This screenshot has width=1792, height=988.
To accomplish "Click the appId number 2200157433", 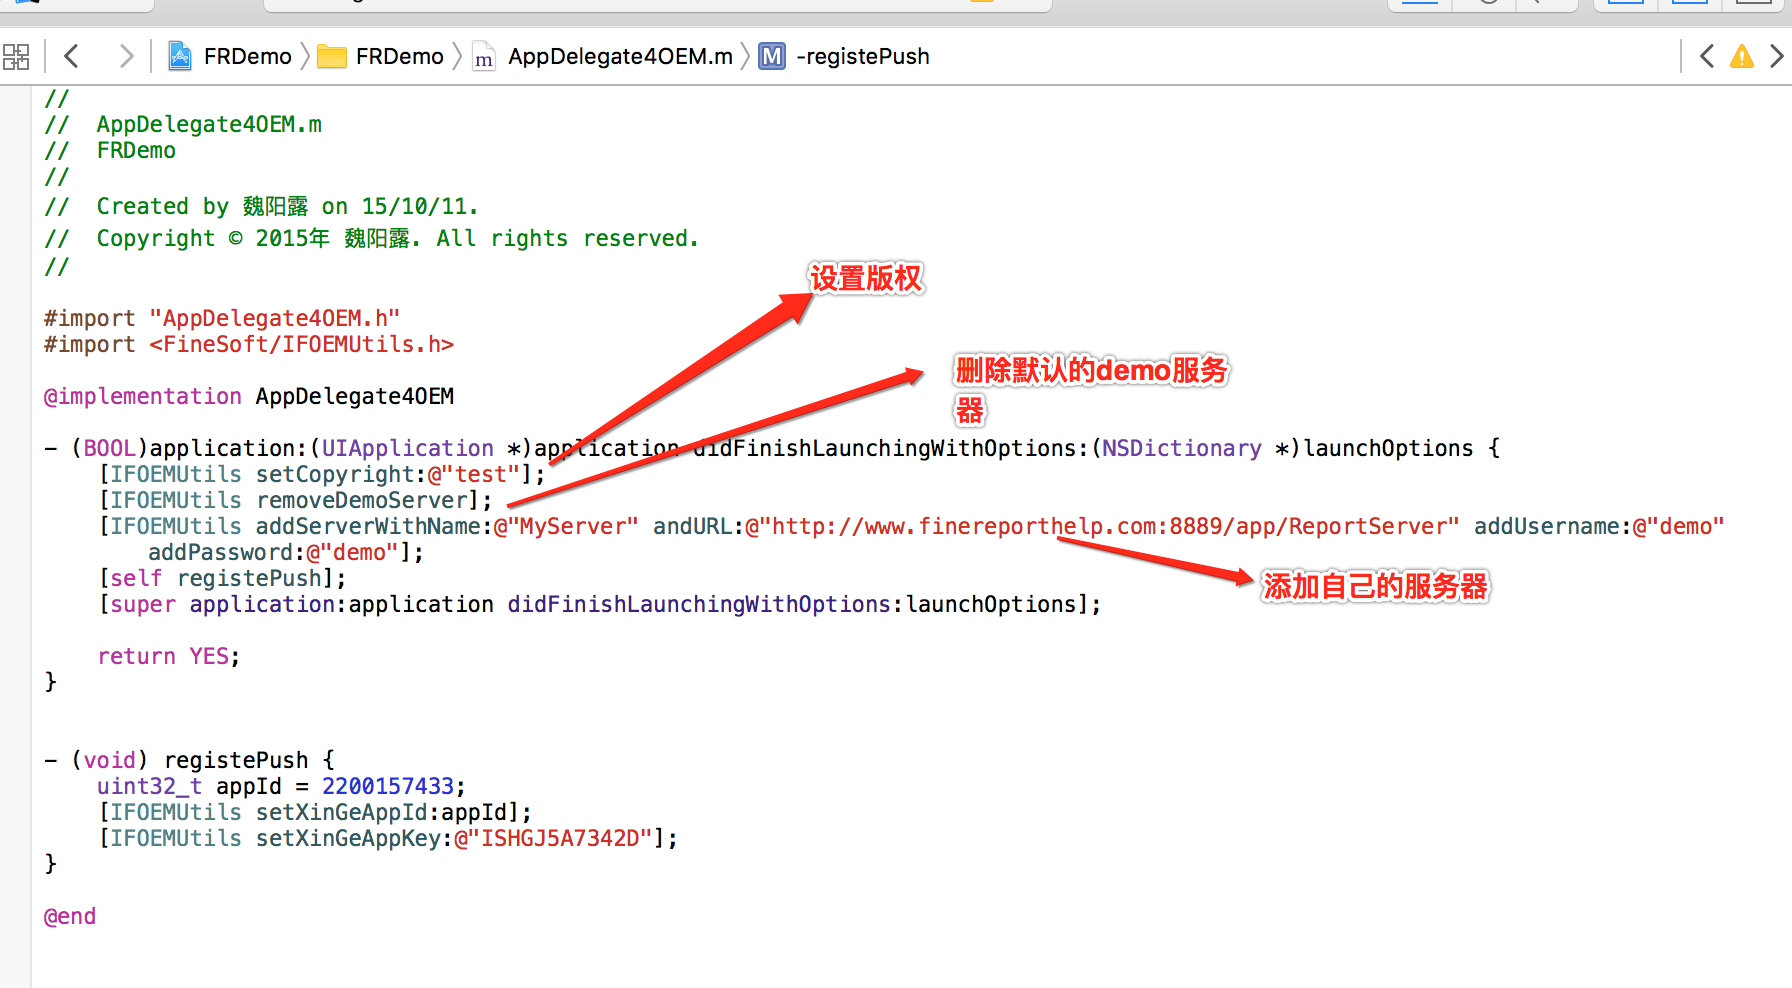I will tap(388, 786).
